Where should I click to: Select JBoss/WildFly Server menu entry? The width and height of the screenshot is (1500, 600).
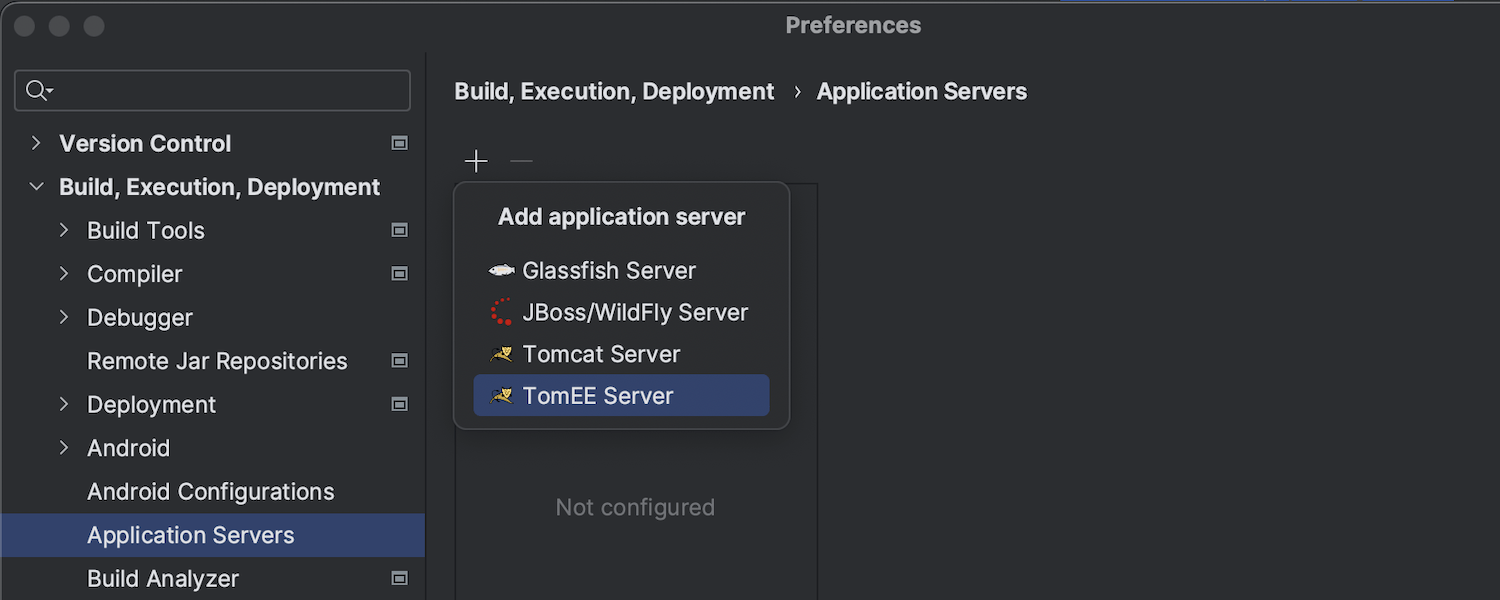tap(635, 313)
